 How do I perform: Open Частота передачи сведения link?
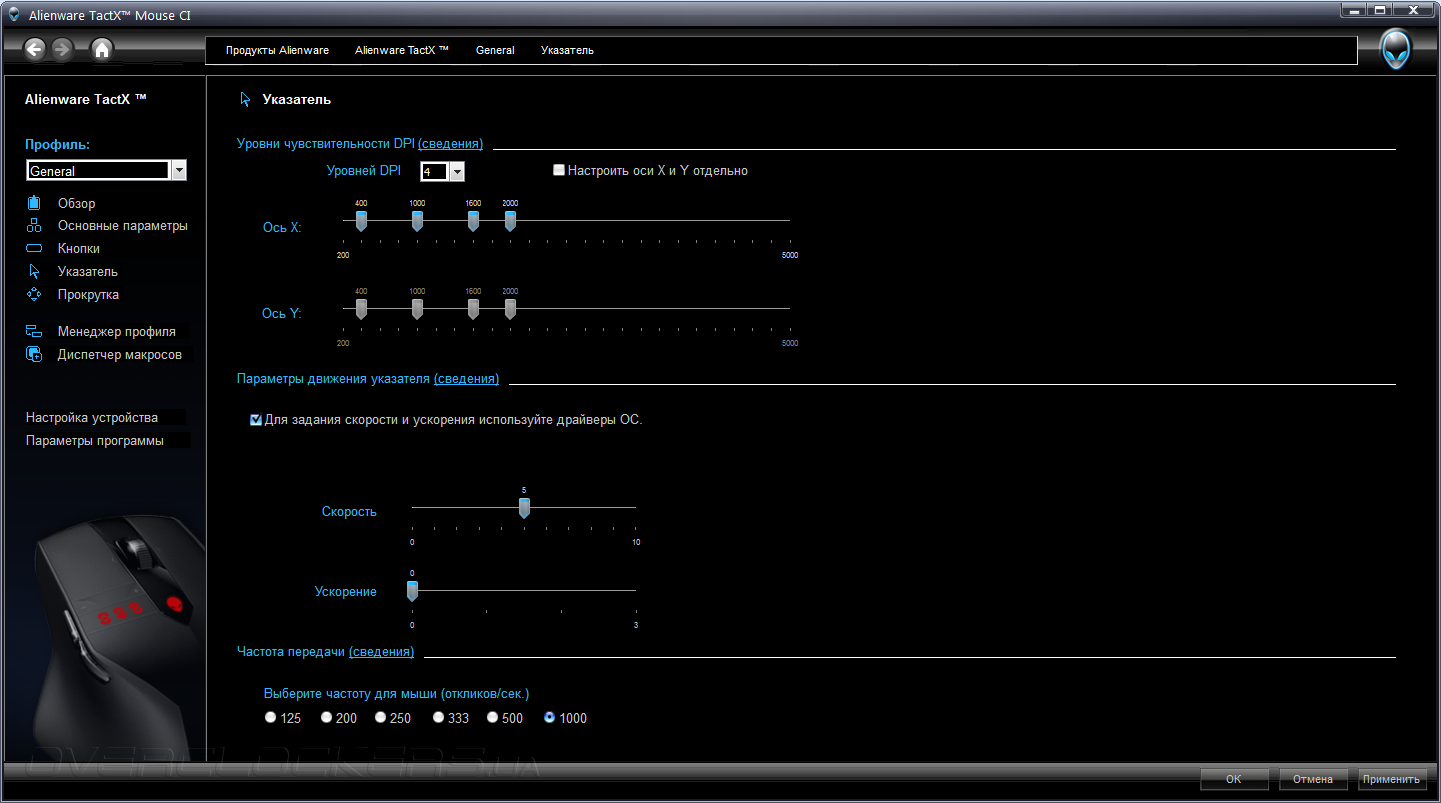coord(381,651)
